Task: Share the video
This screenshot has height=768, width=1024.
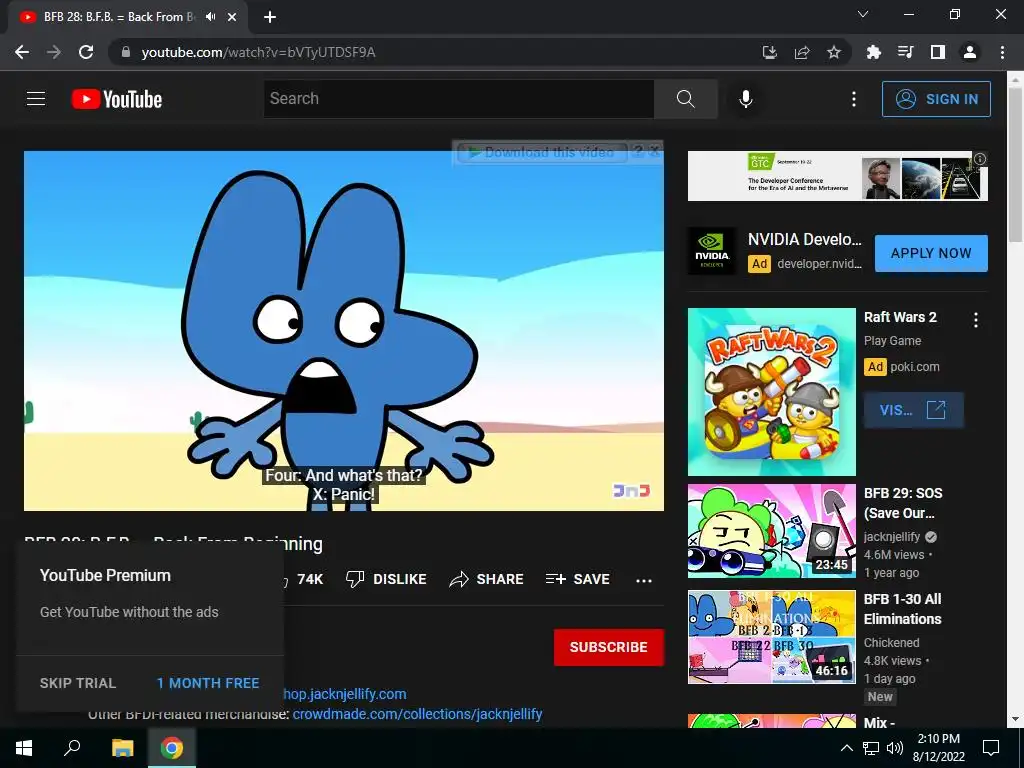Action: [x=487, y=579]
